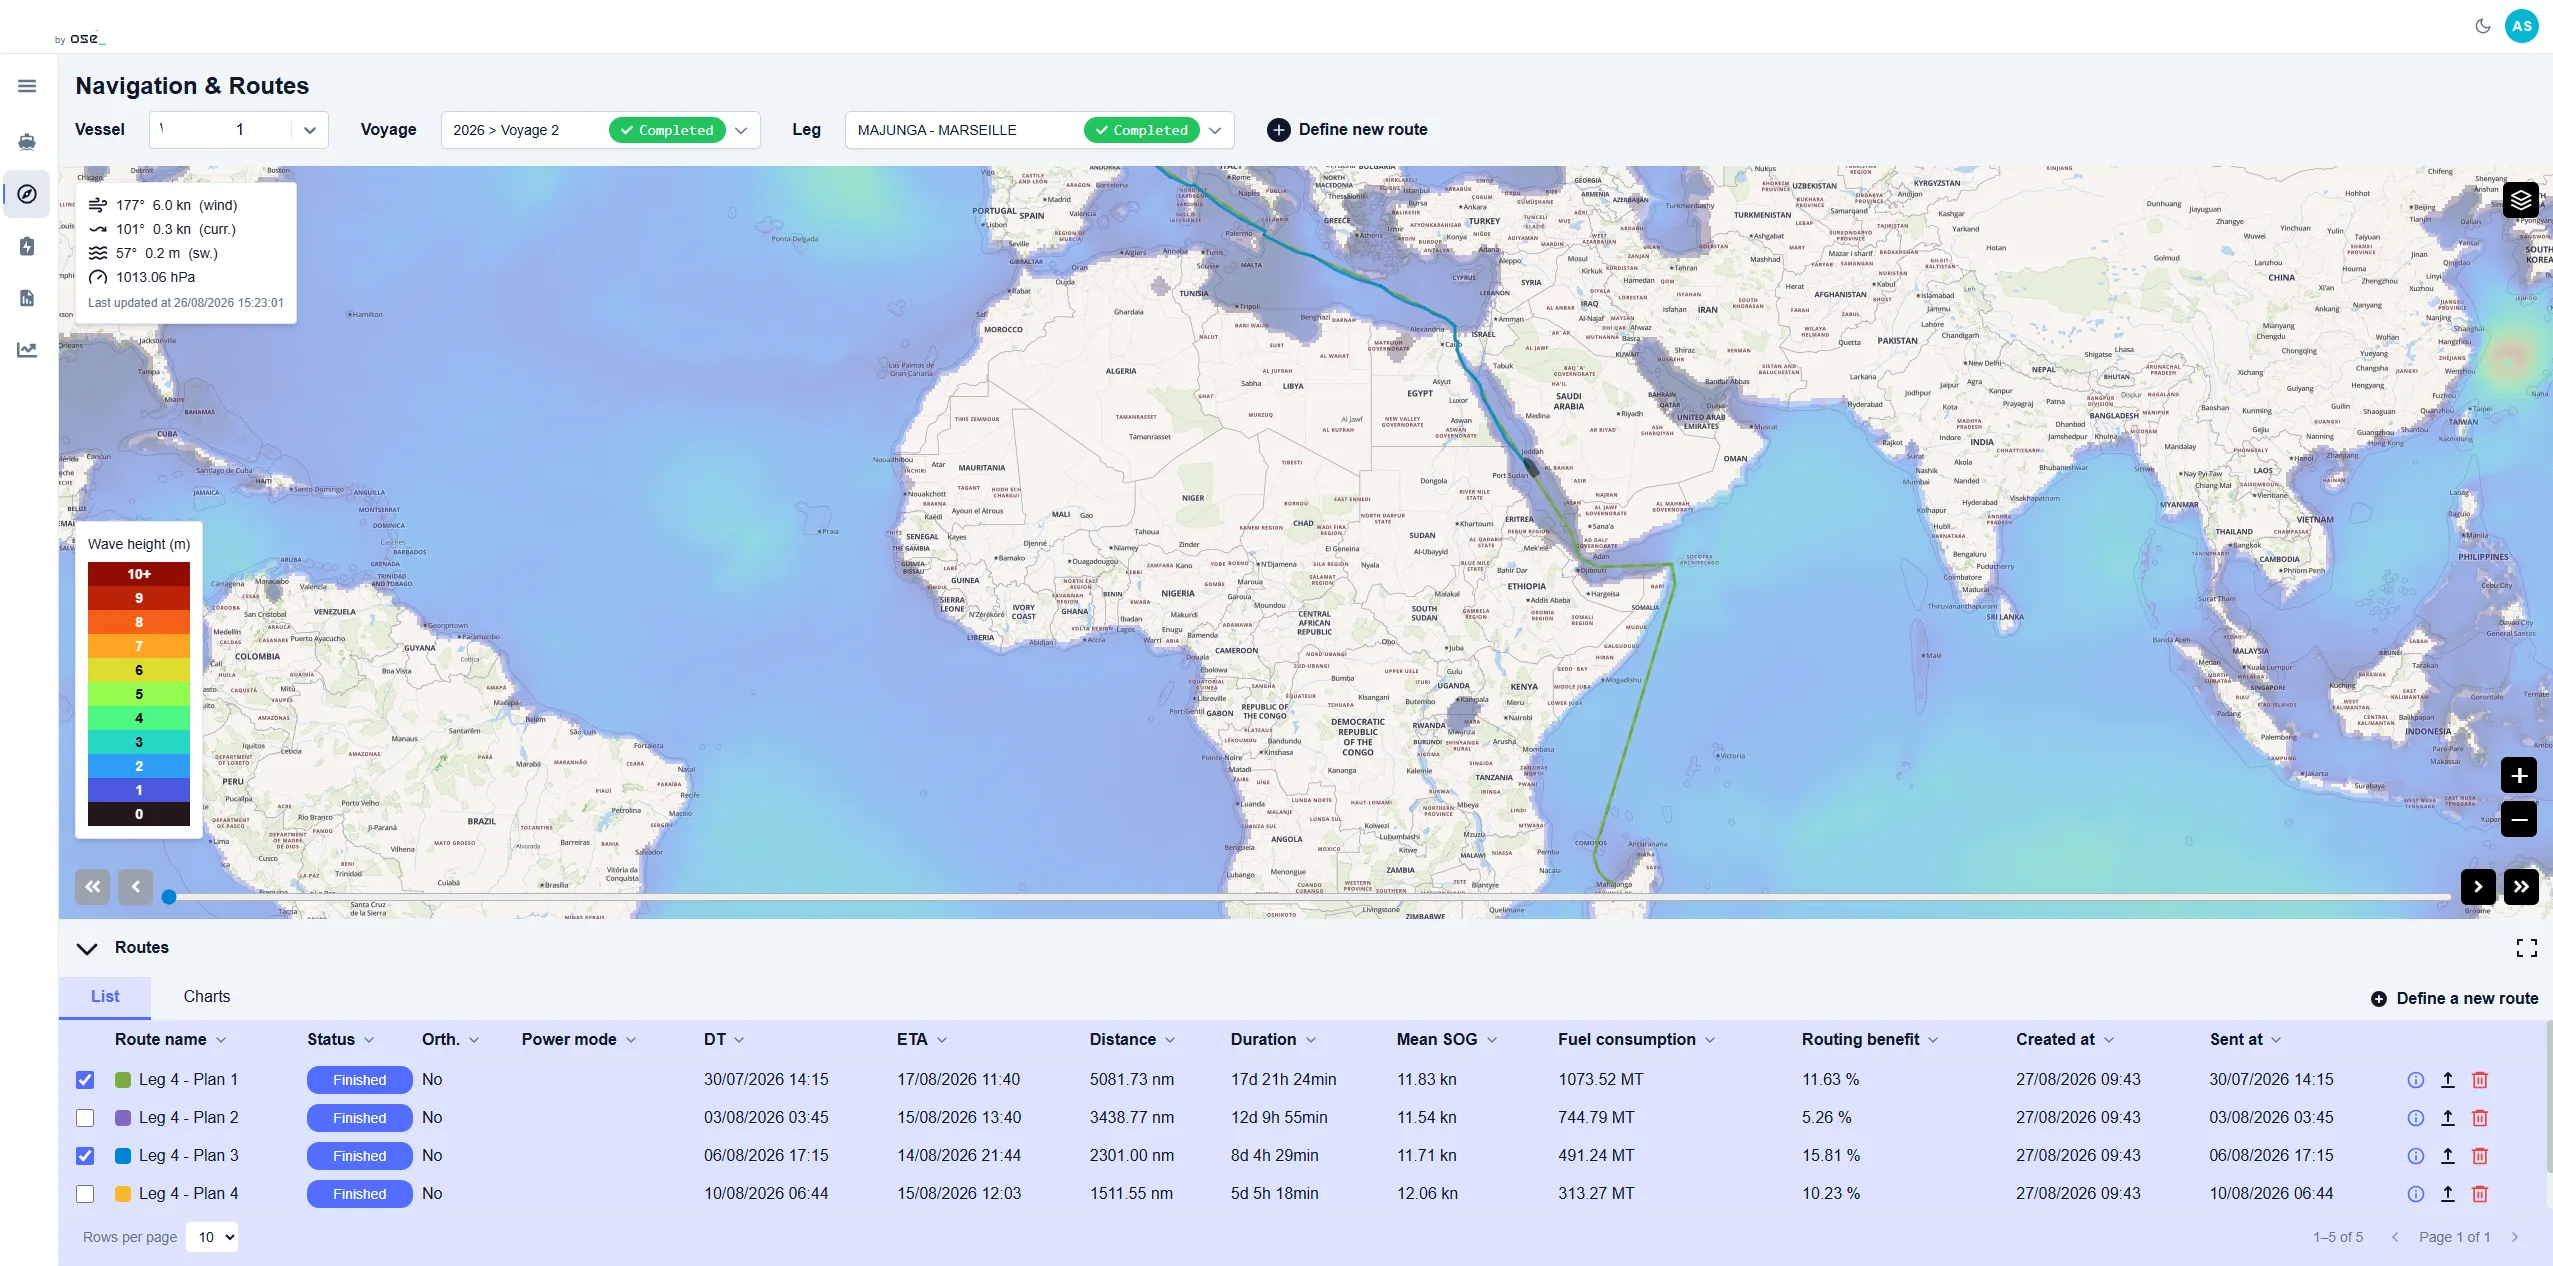The width and height of the screenshot is (2553, 1266).
Task: Open the vessel sidebar icon
Action: coord(27,142)
